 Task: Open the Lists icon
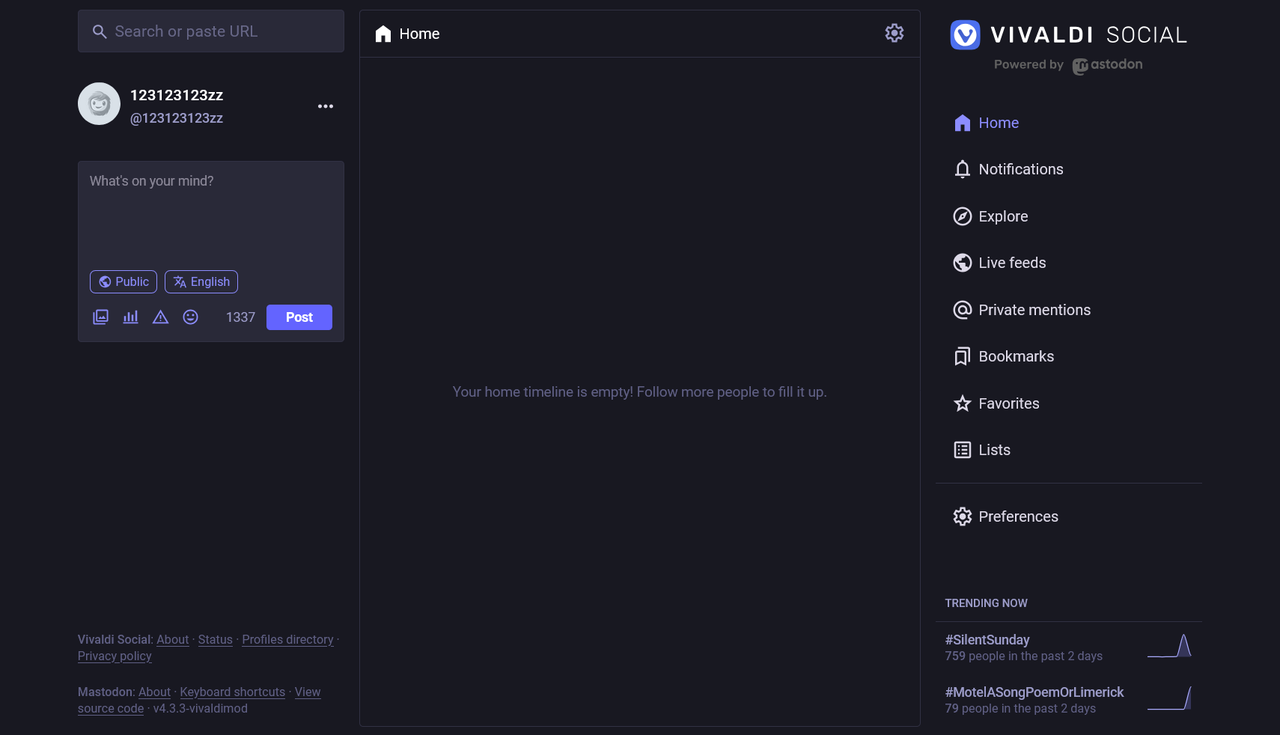coord(962,450)
